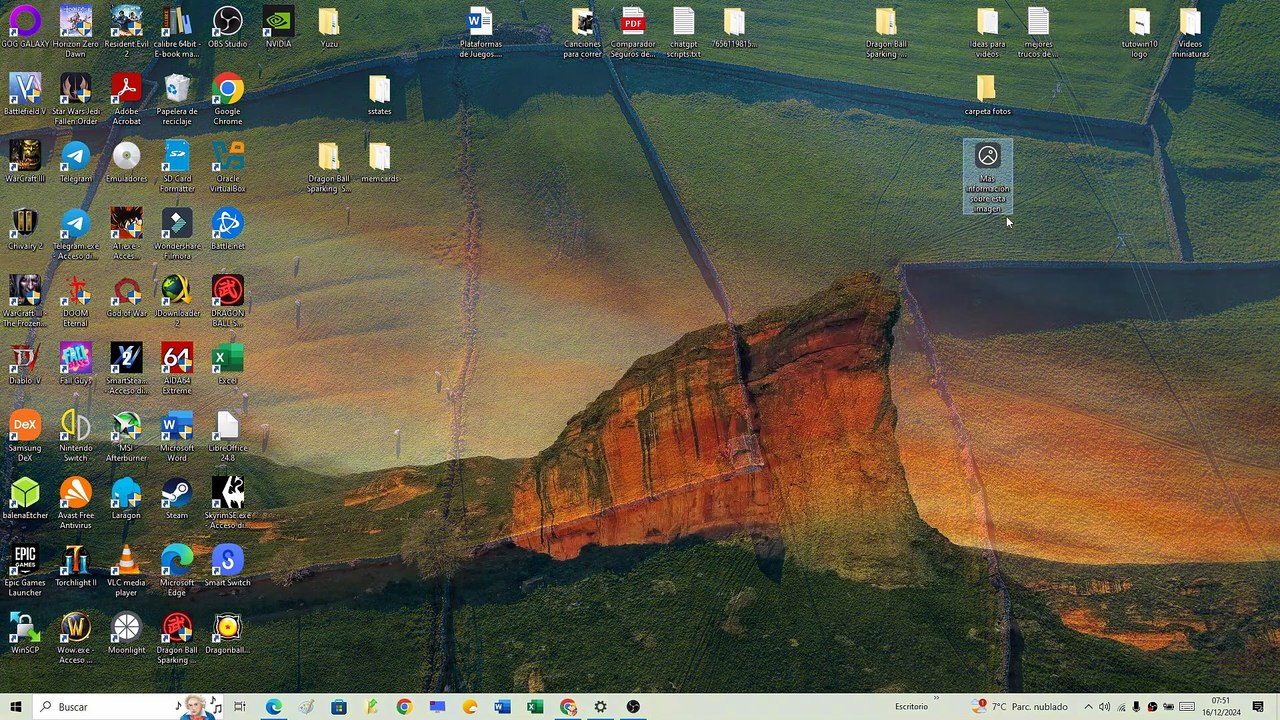Viewport: 1280px width, 720px height.
Task: Select the Videos miniaturas folder
Action: pos(1190,32)
